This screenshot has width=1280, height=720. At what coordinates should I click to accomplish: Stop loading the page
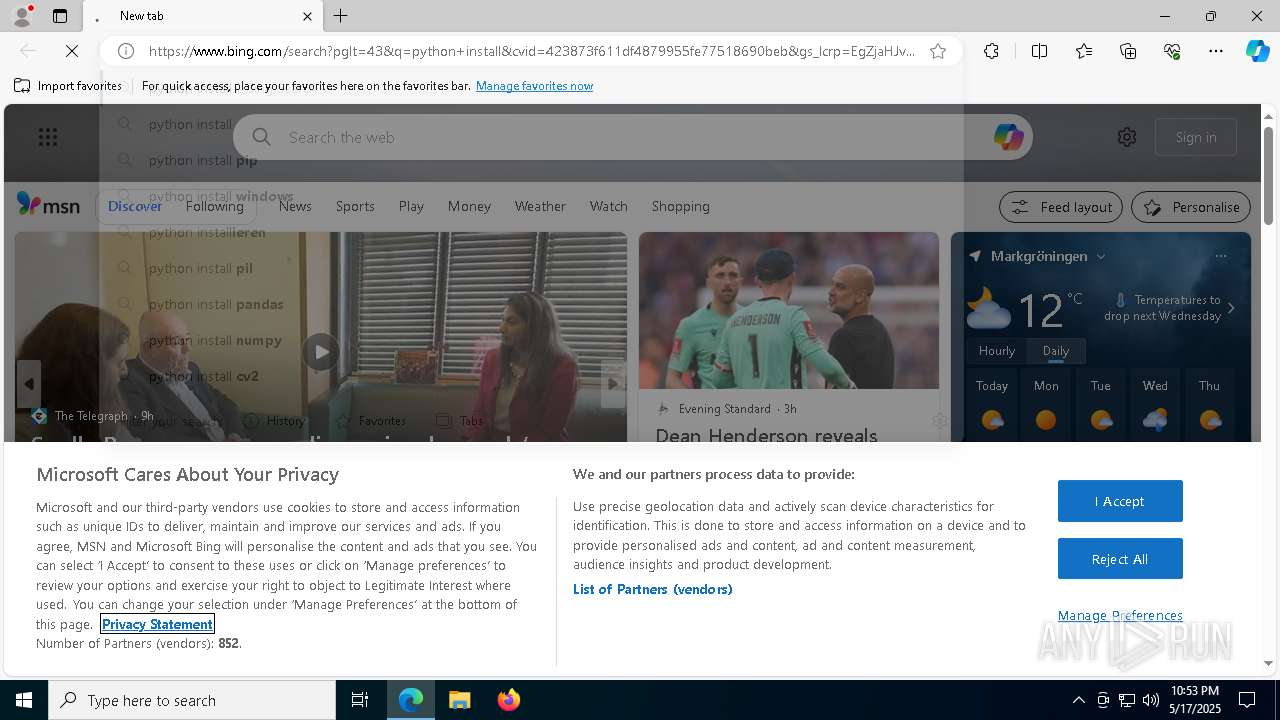pos(71,51)
